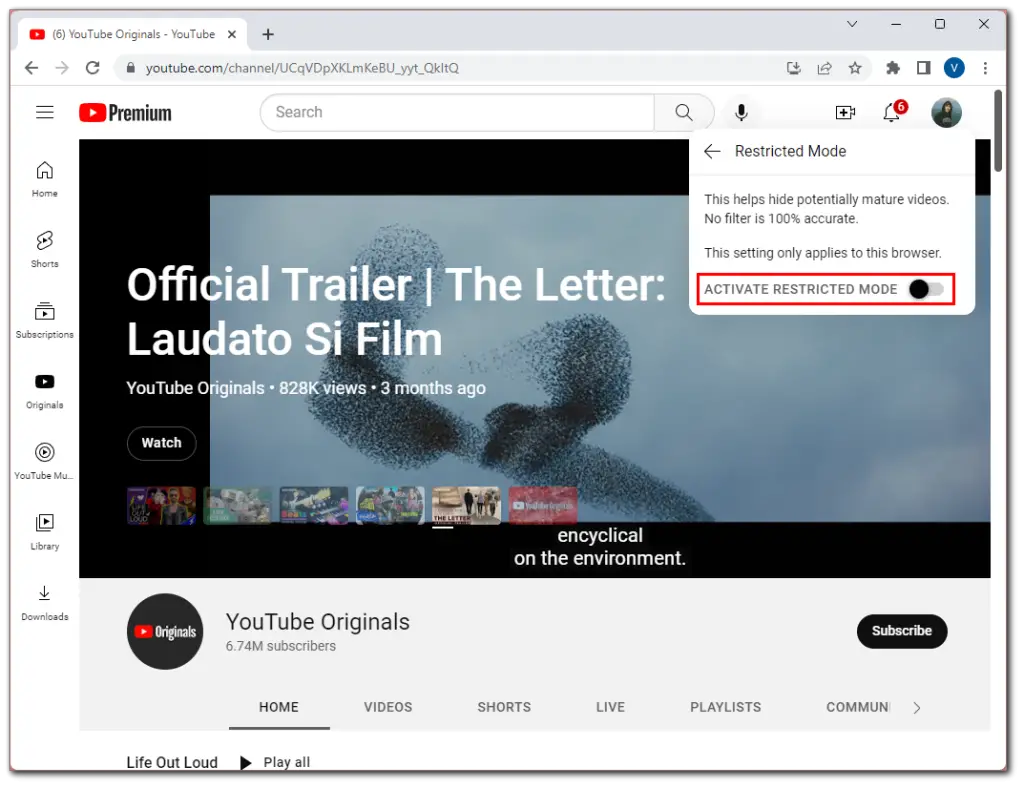Open new browser tab with plus
The width and height of the screenshot is (1024, 788).
(268, 34)
